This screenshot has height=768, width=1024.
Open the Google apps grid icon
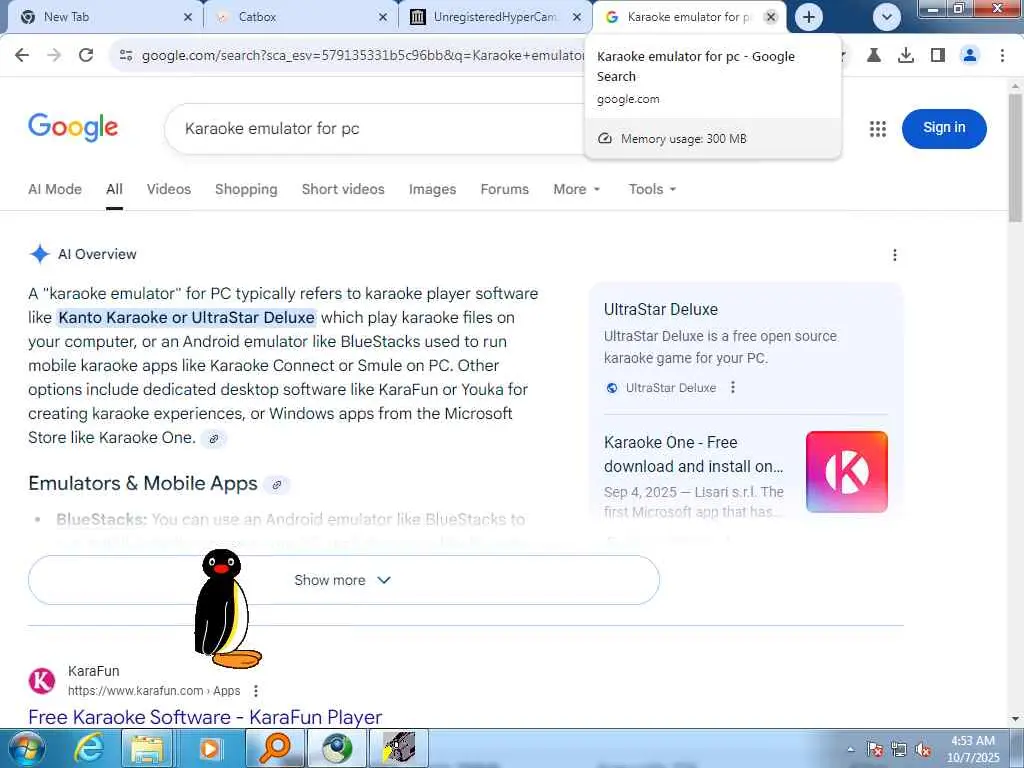[878, 129]
